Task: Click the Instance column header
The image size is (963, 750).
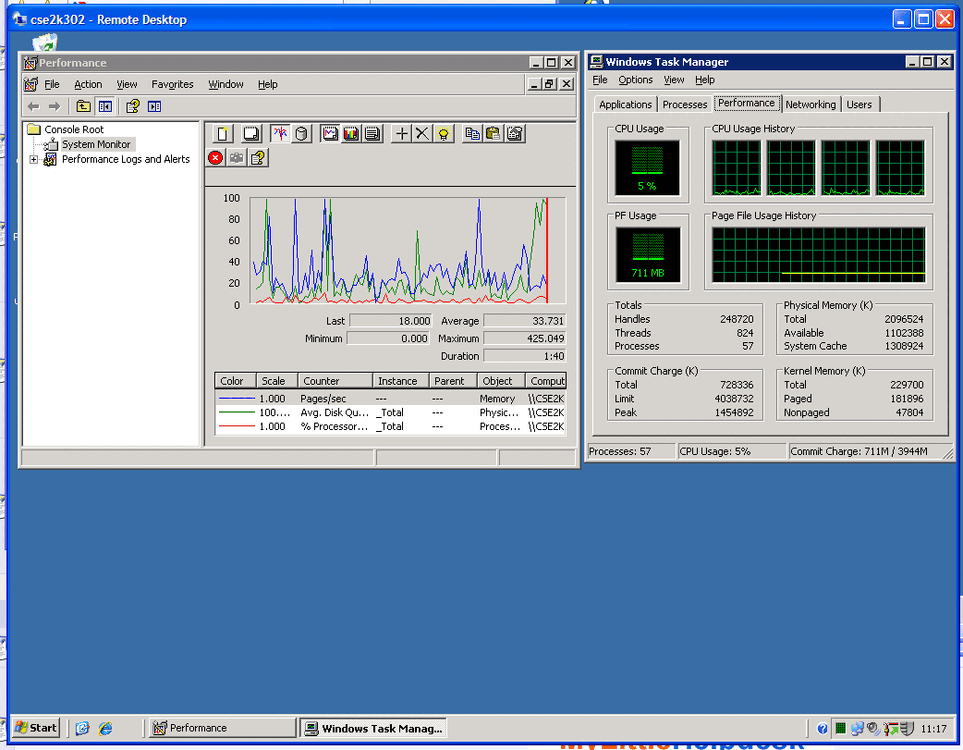Action: (x=400, y=381)
